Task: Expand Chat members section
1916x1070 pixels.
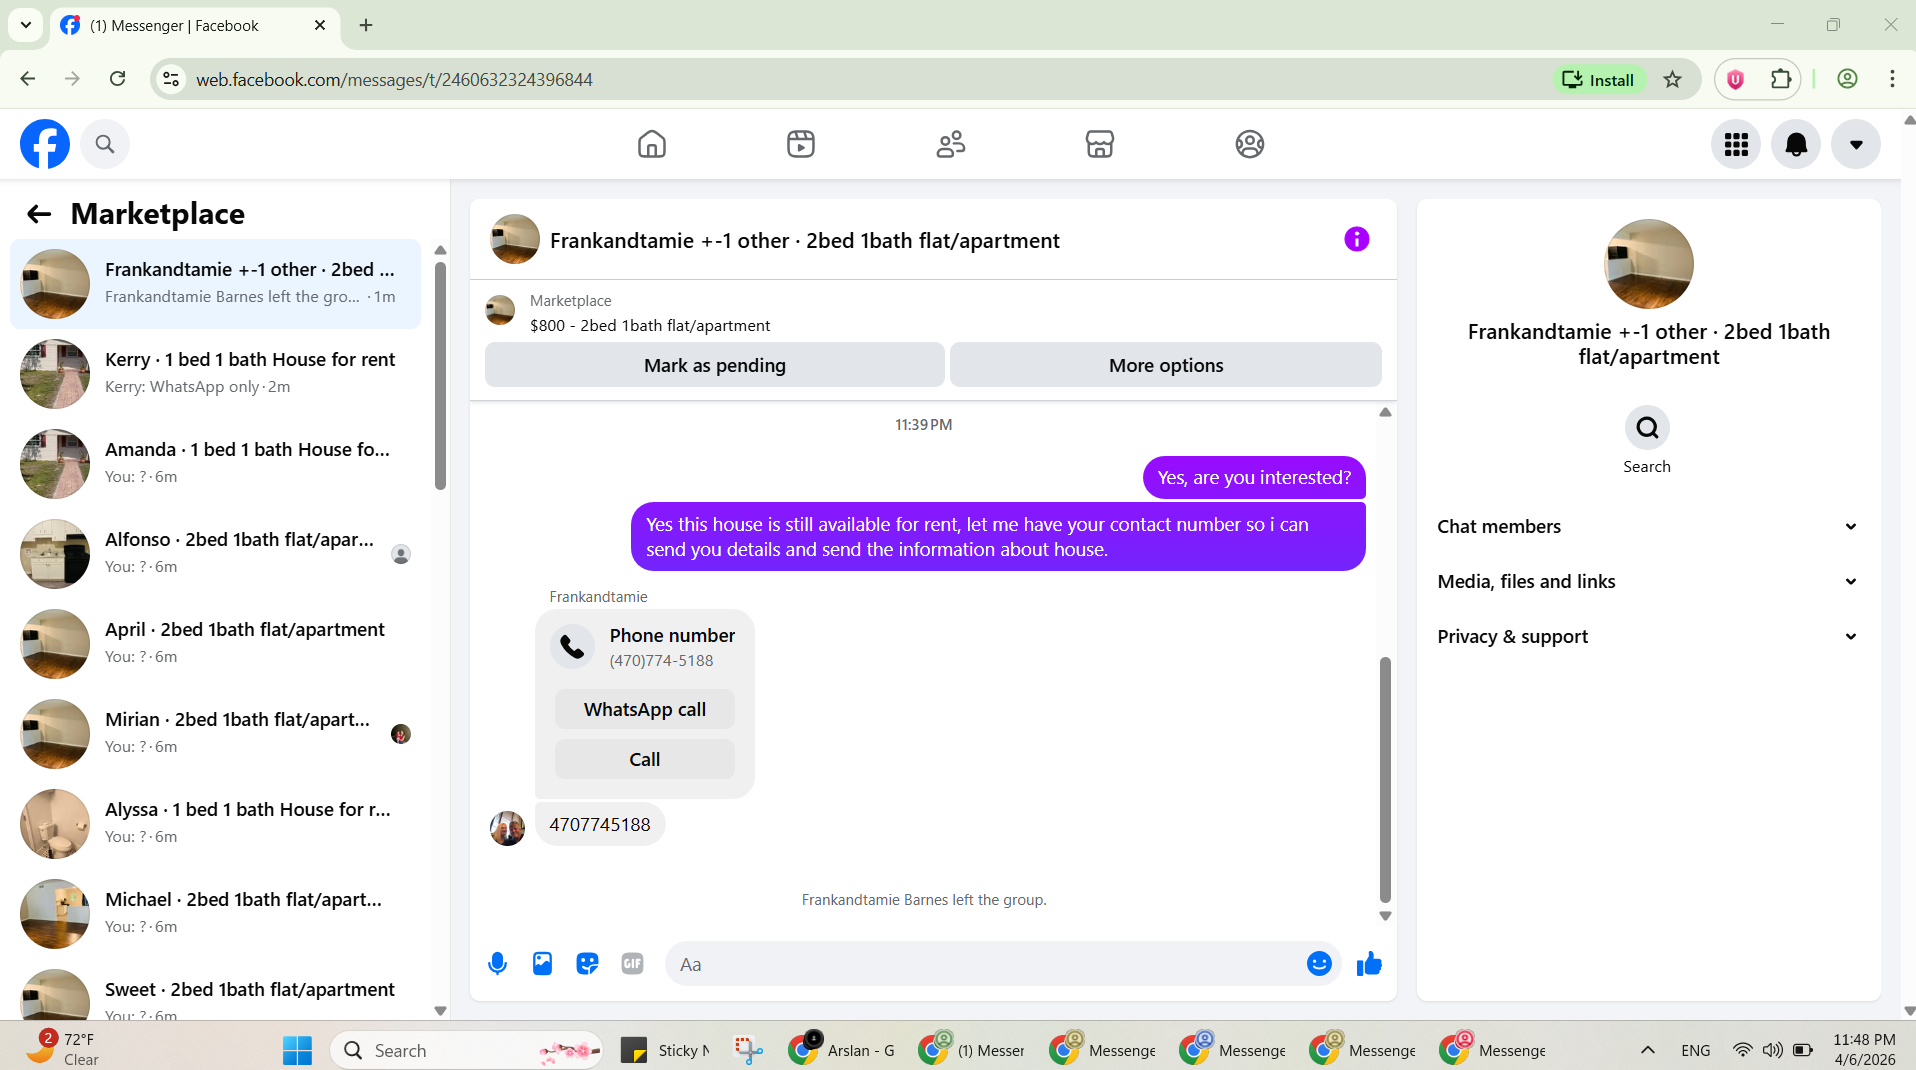Action: tap(1648, 527)
